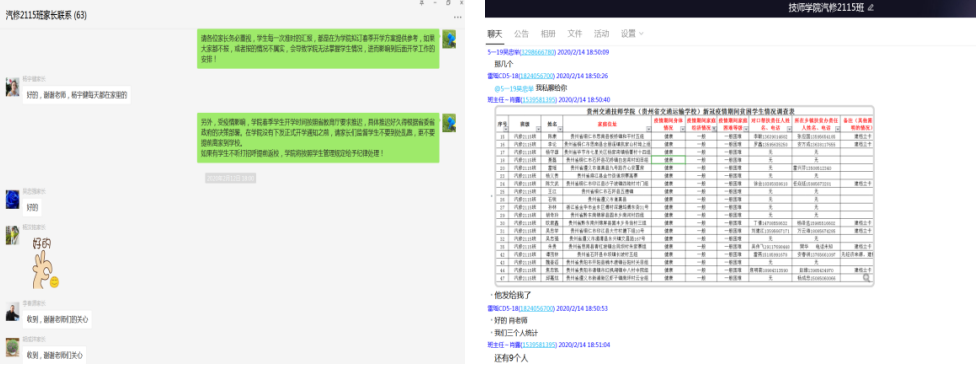Select the first green message about 请各位家长务必重视
Viewport: 976px width, 381px height.
[318, 48]
